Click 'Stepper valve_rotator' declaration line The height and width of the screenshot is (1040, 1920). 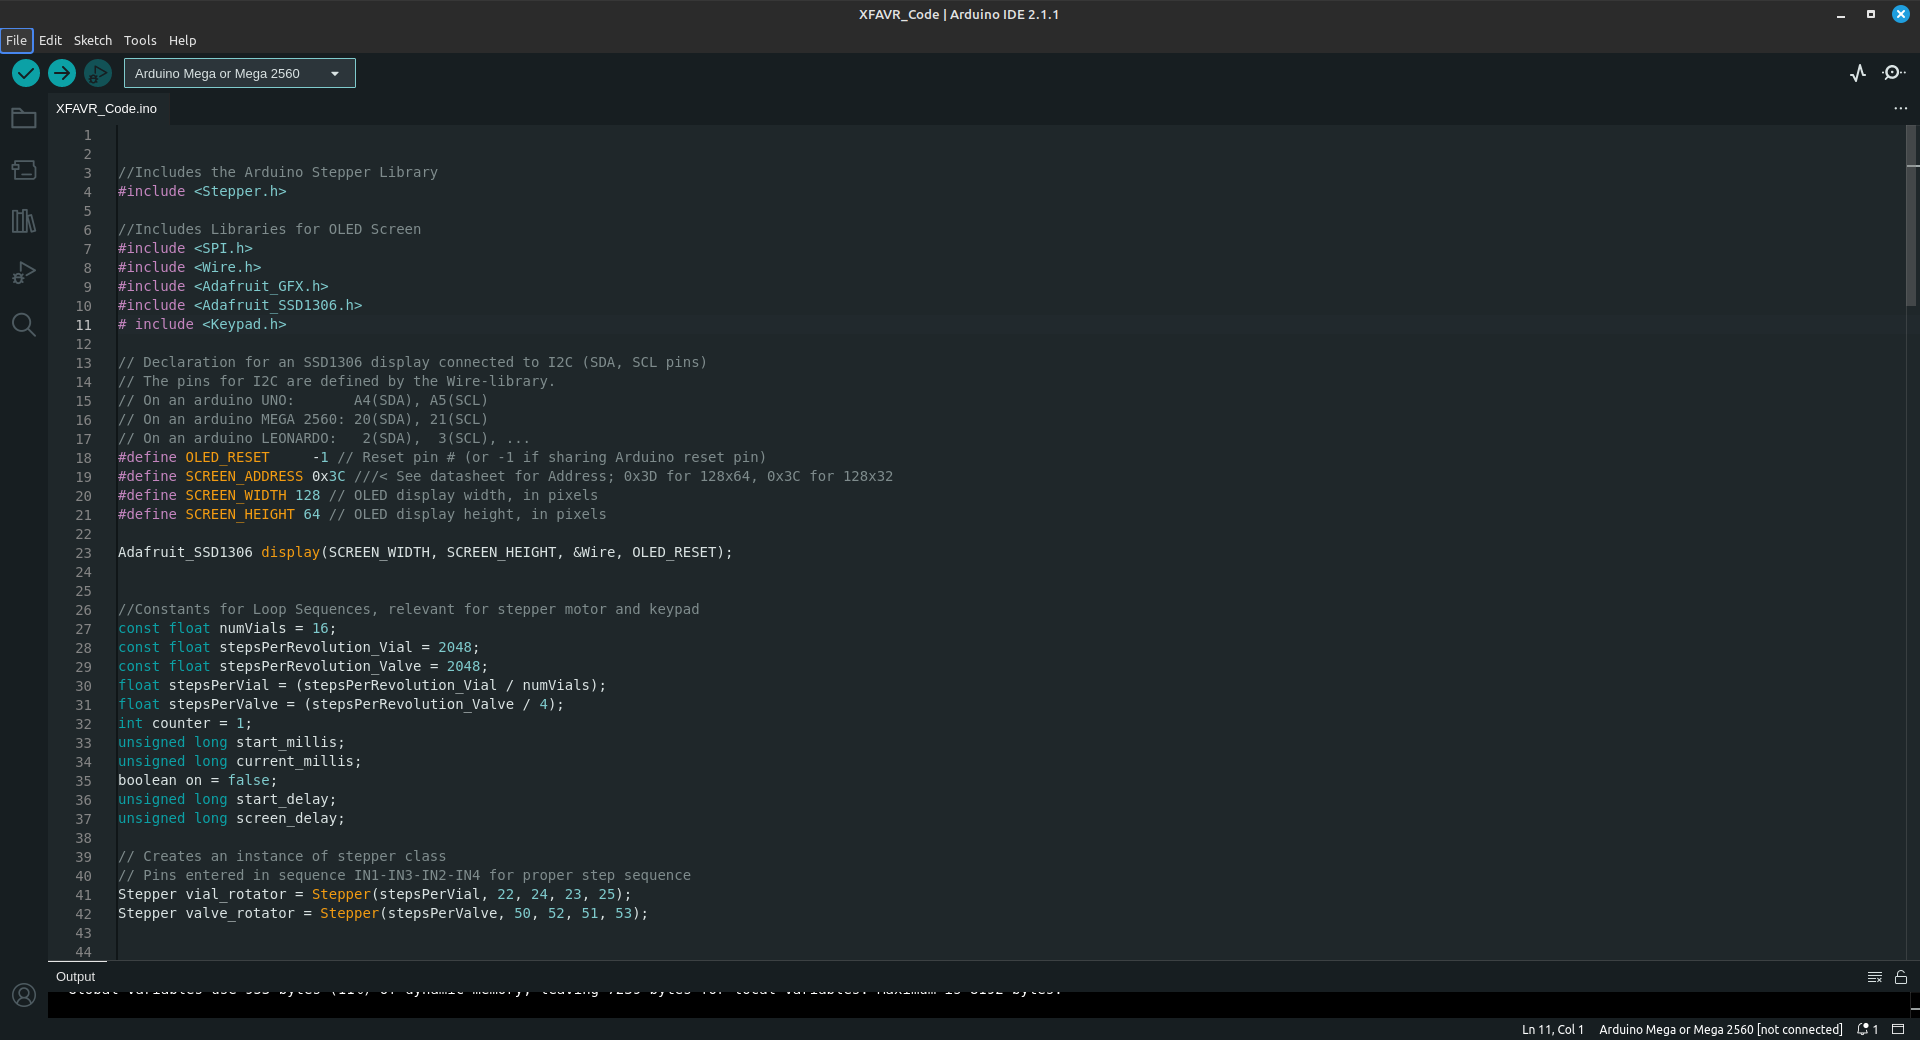tap(383, 913)
